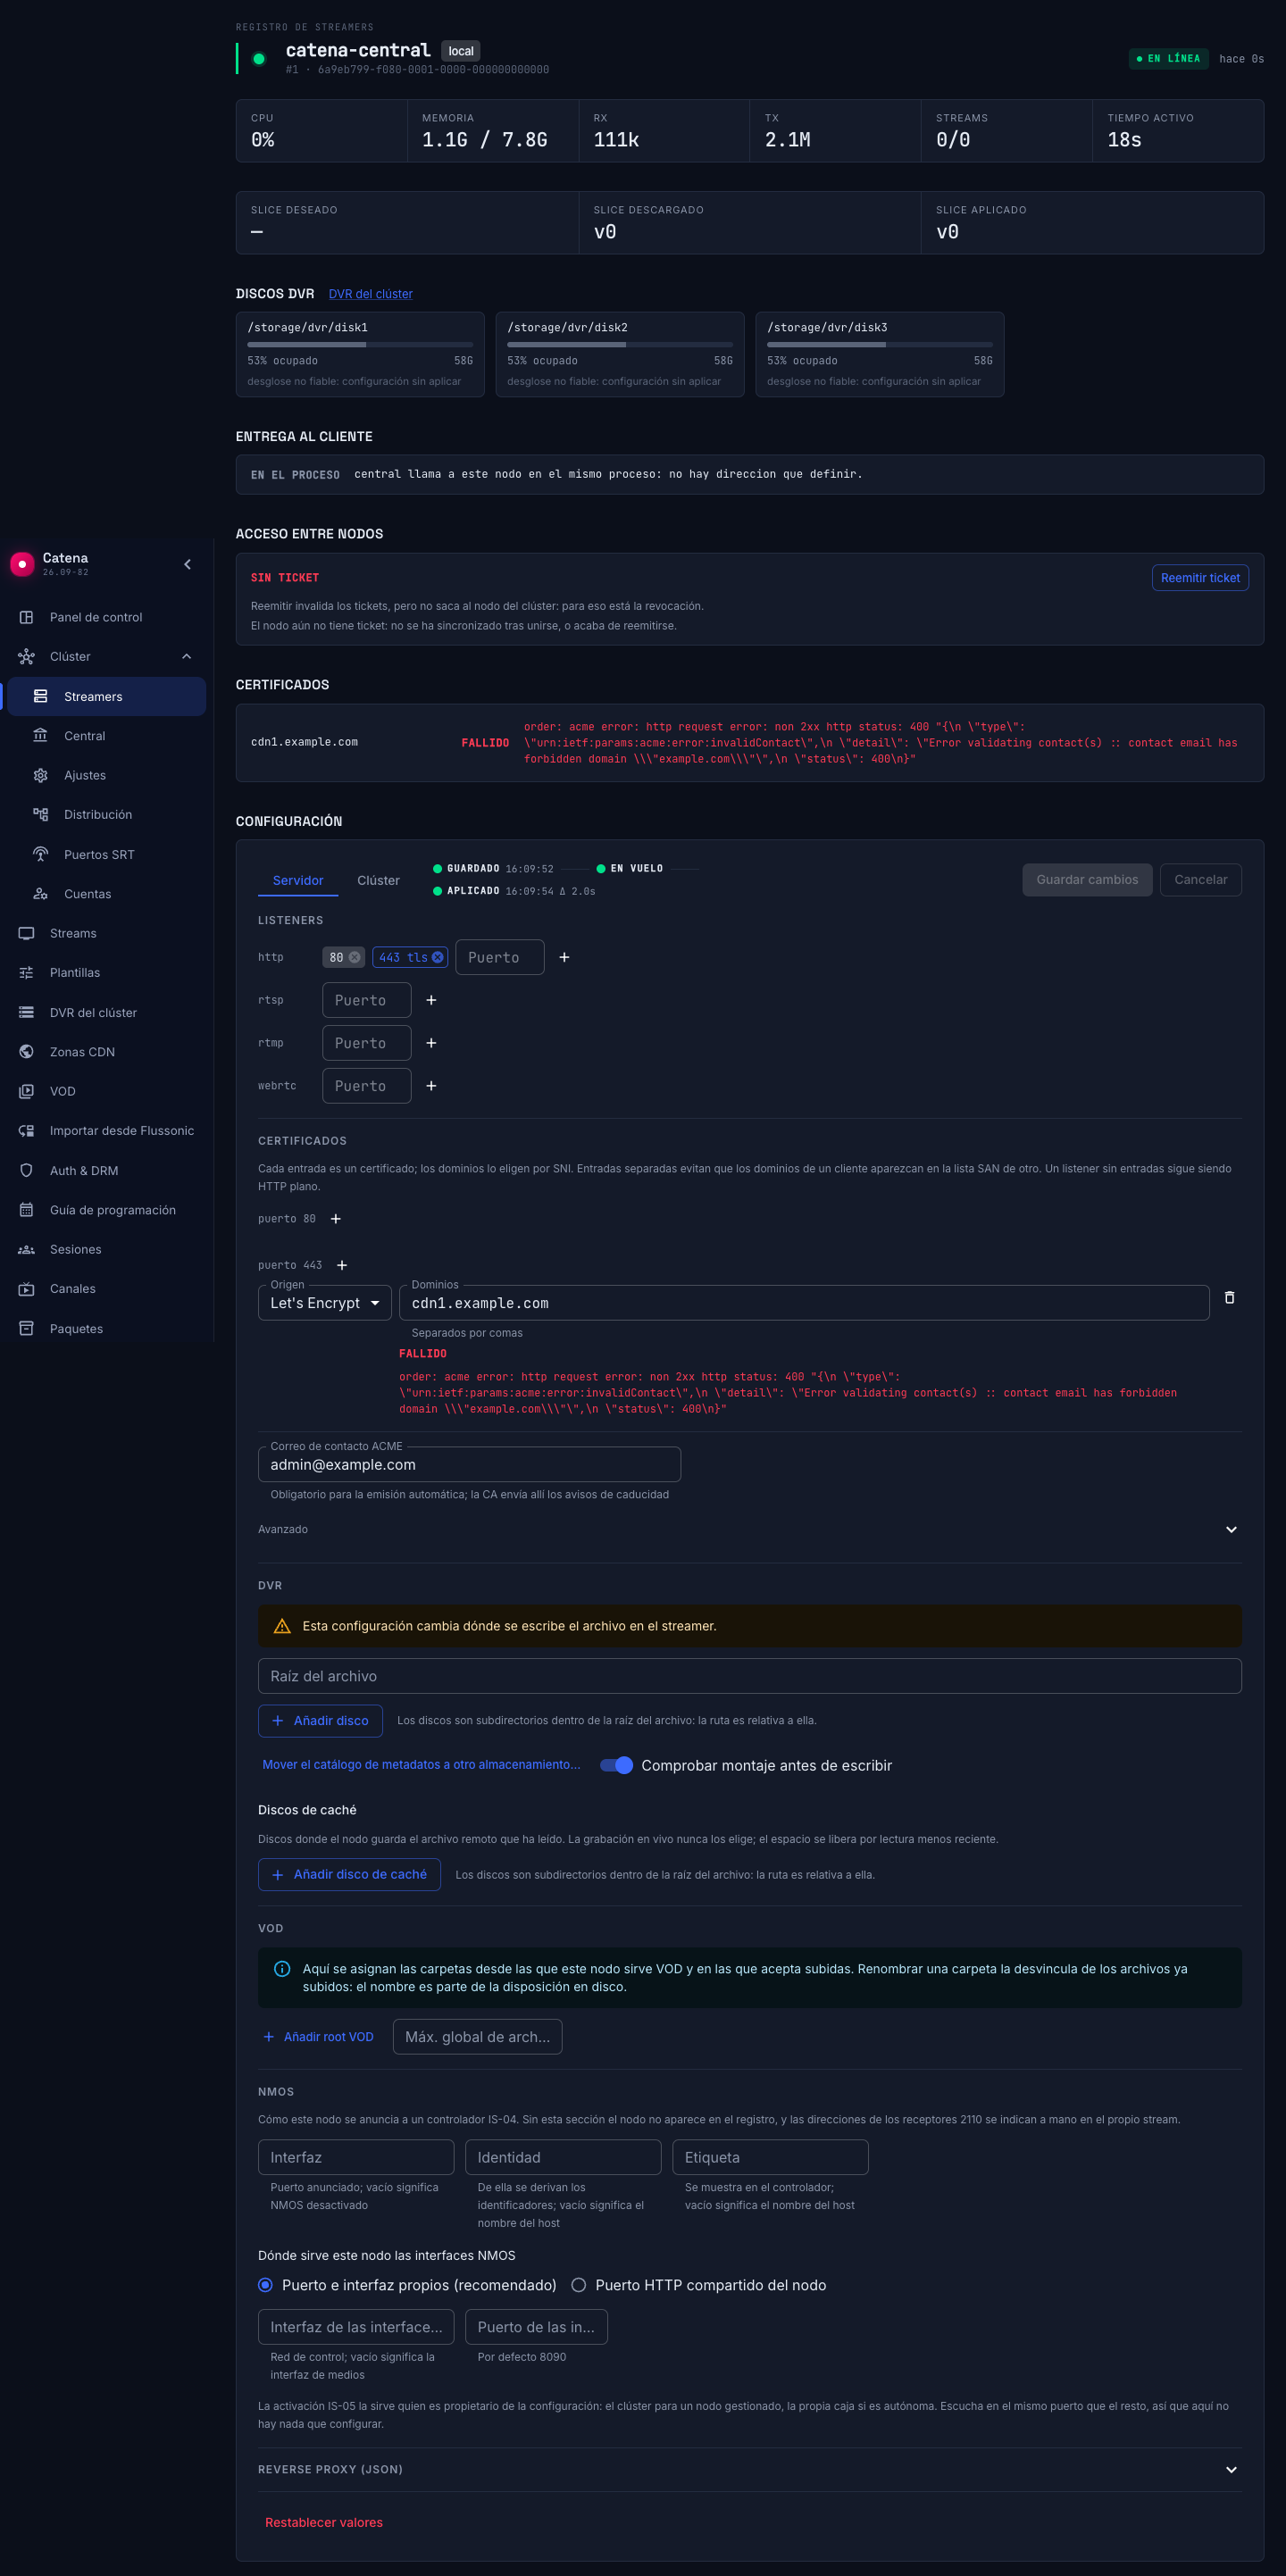The width and height of the screenshot is (1286, 2576).
Task: Switch to the Clúster config tab
Action: point(378,880)
